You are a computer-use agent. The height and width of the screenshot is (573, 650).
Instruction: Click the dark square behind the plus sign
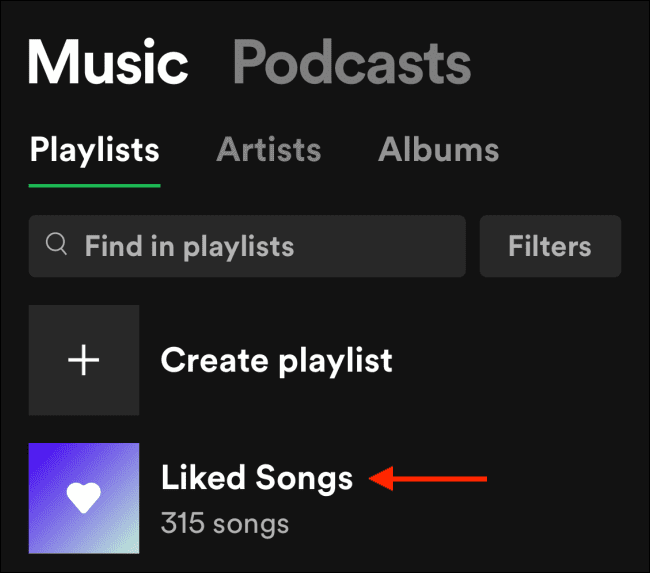click(x=50, y=330)
